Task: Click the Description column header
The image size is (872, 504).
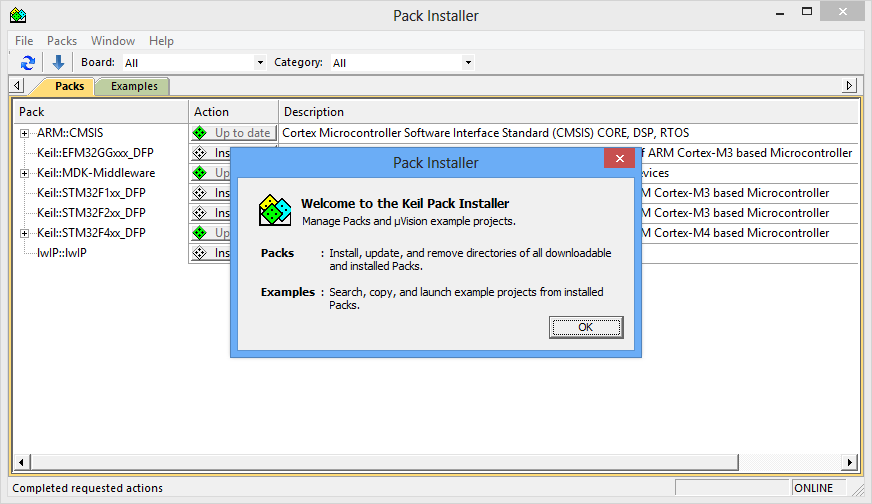Action: (568, 112)
